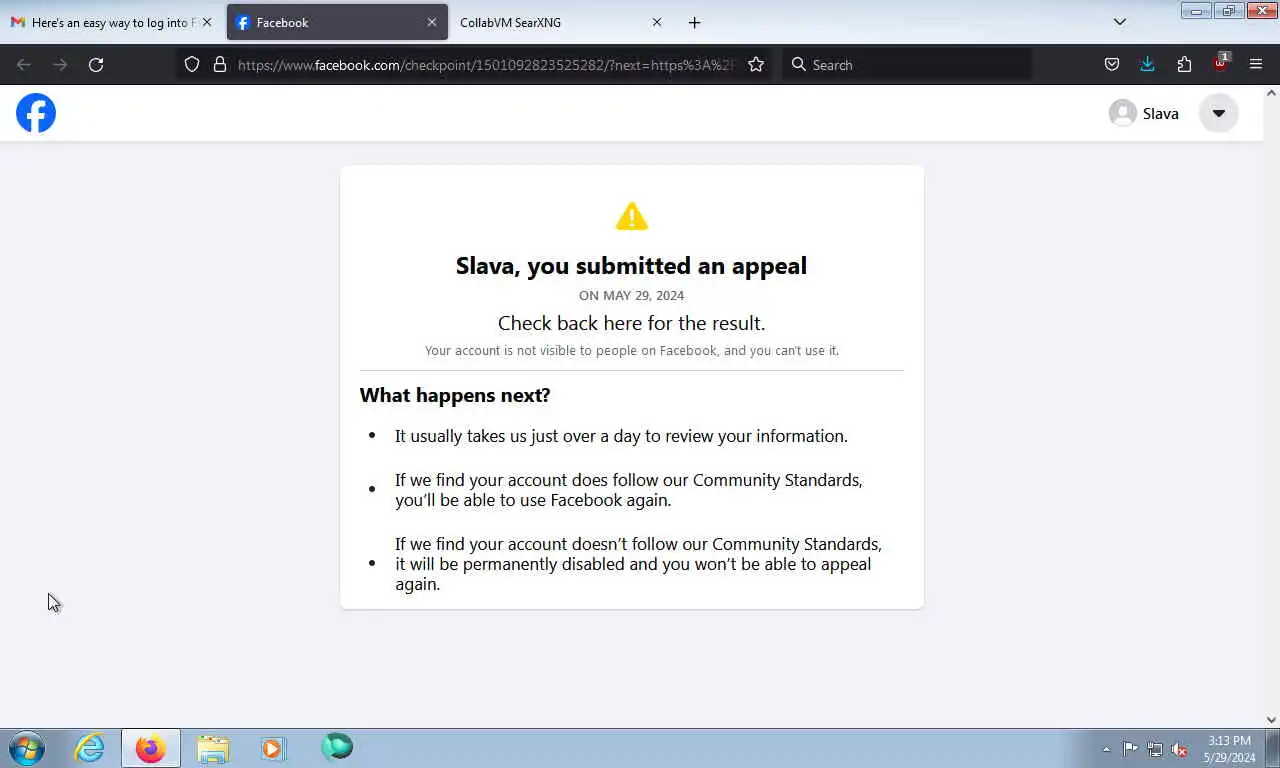Open the green globe taskbar application
Image resolution: width=1280 pixels, height=768 pixels.
point(337,747)
